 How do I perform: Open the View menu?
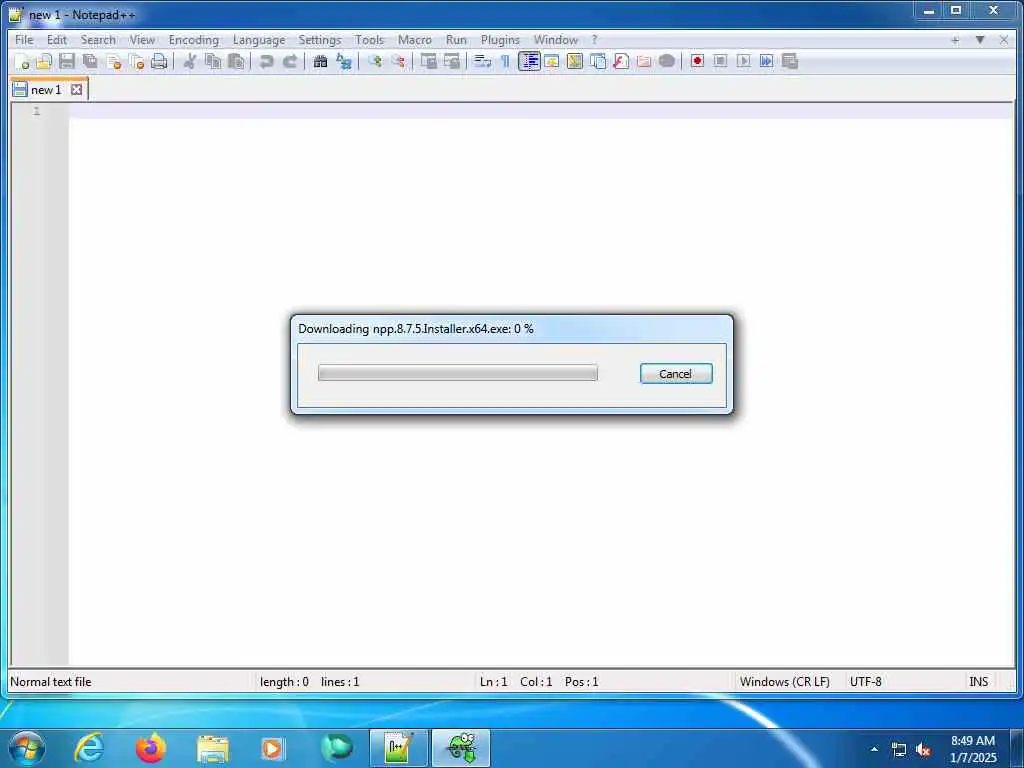pos(142,40)
